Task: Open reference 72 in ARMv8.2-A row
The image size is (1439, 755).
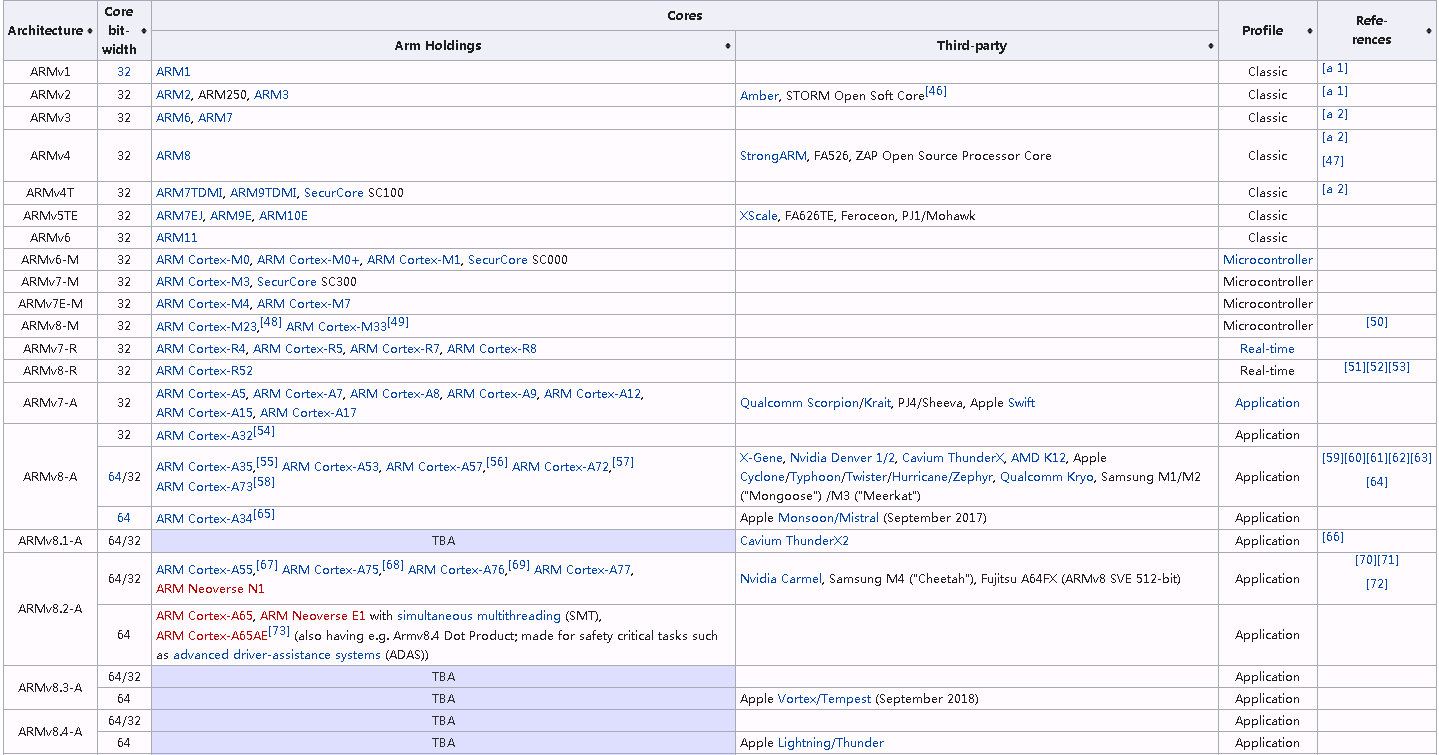Action: click(x=1377, y=584)
